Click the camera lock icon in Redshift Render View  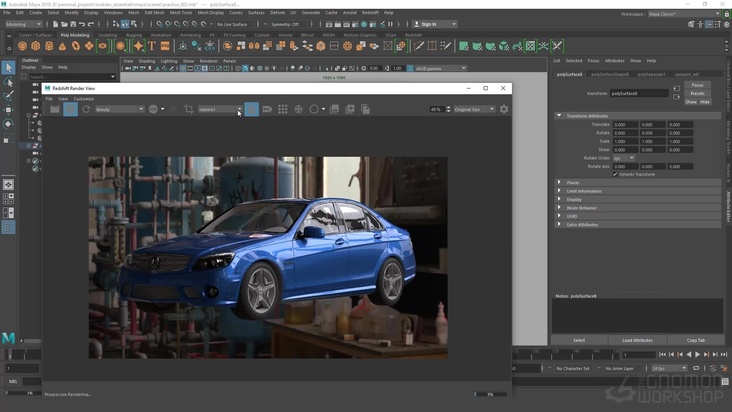coord(267,109)
